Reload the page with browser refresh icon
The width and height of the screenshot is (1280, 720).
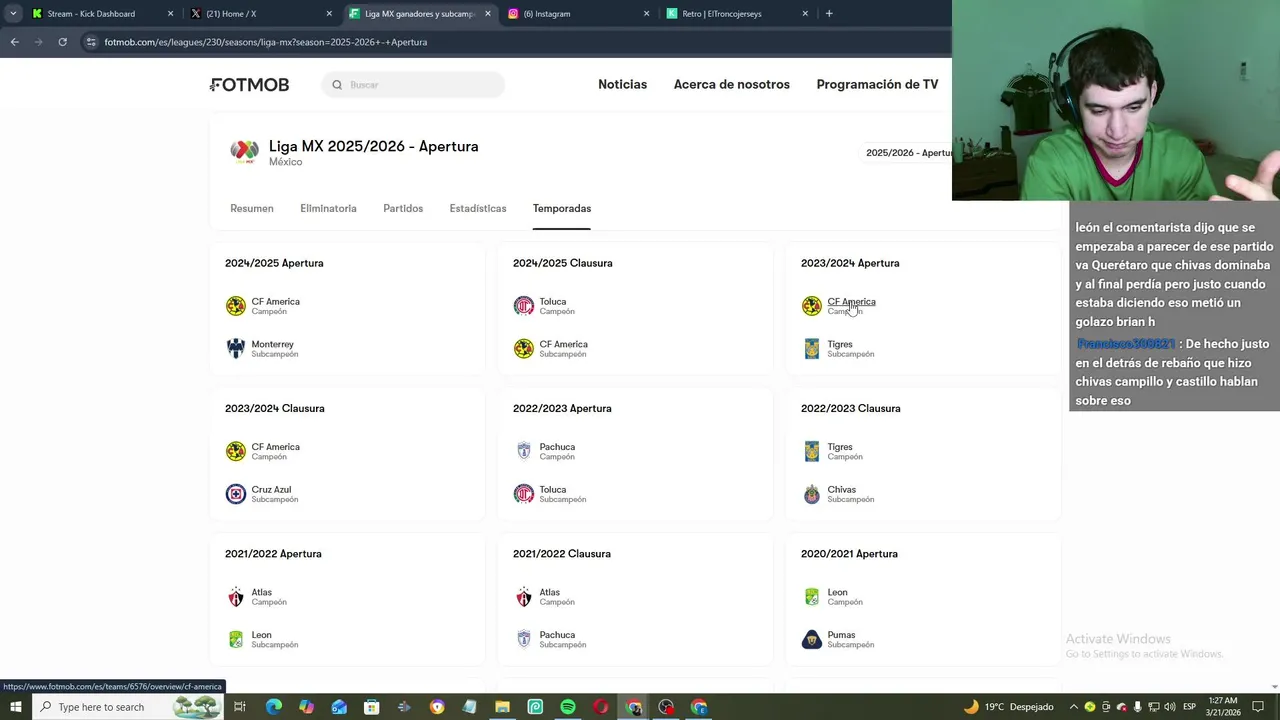pos(62,42)
